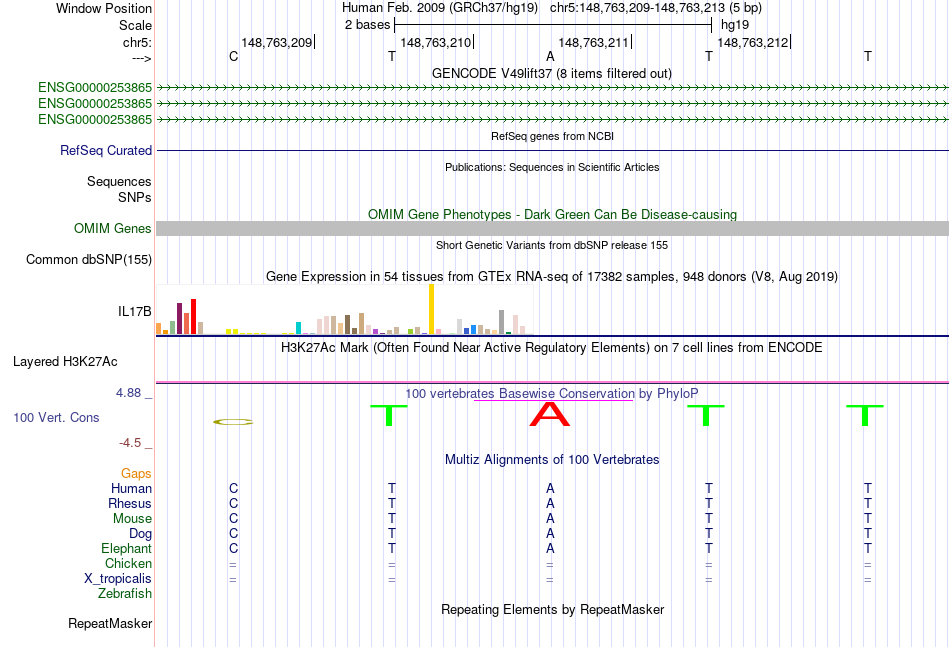Screen dimensions: 950x647
Task: Click the Common dbSNP(155) label
Action: pos(88,259)
